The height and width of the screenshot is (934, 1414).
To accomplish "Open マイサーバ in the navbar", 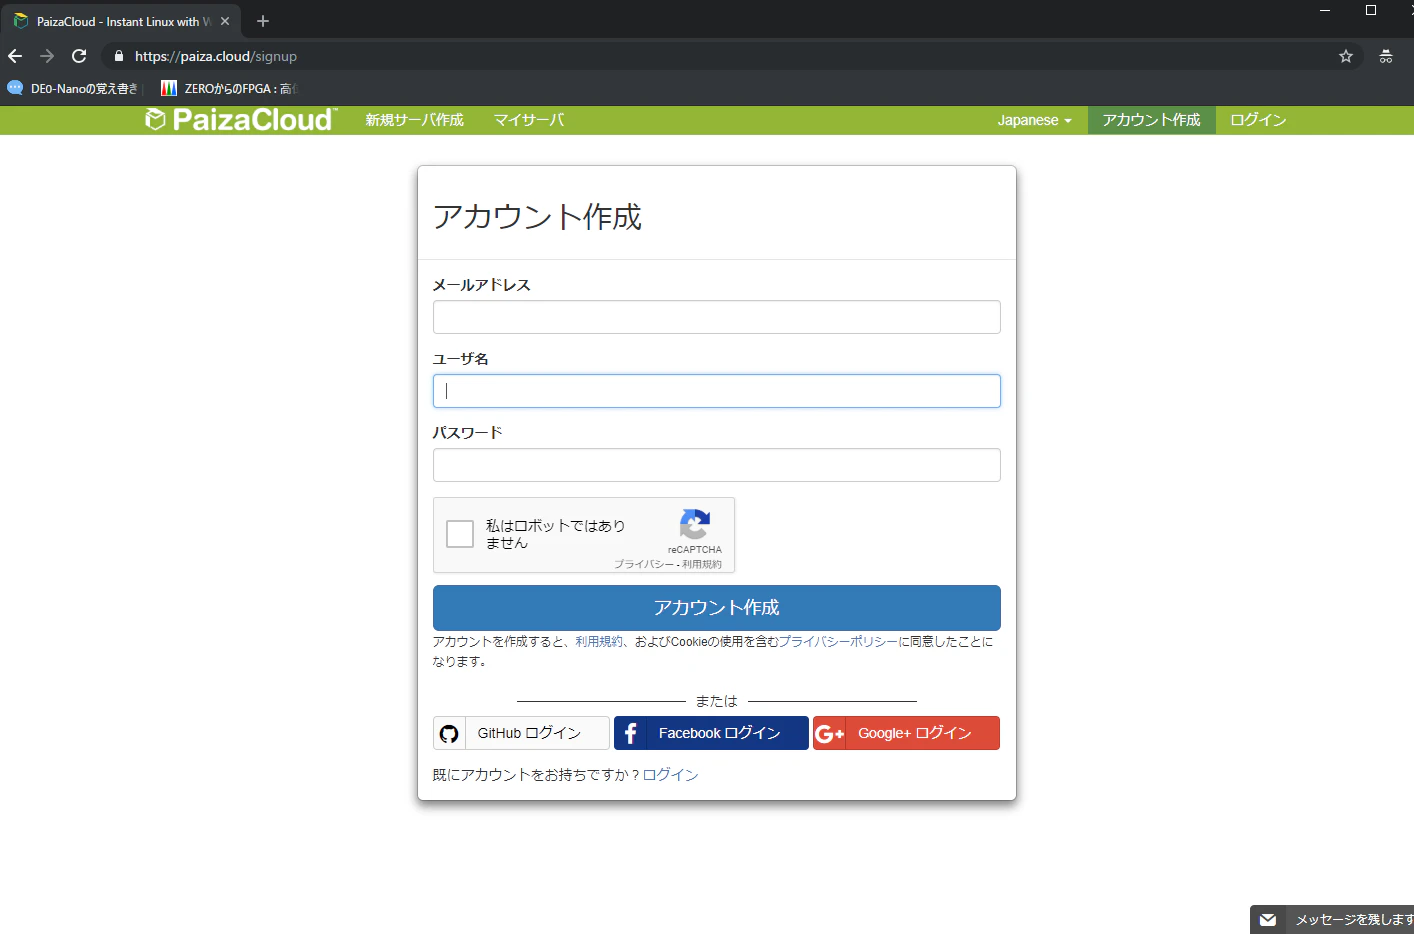I will tap(529, 120).
